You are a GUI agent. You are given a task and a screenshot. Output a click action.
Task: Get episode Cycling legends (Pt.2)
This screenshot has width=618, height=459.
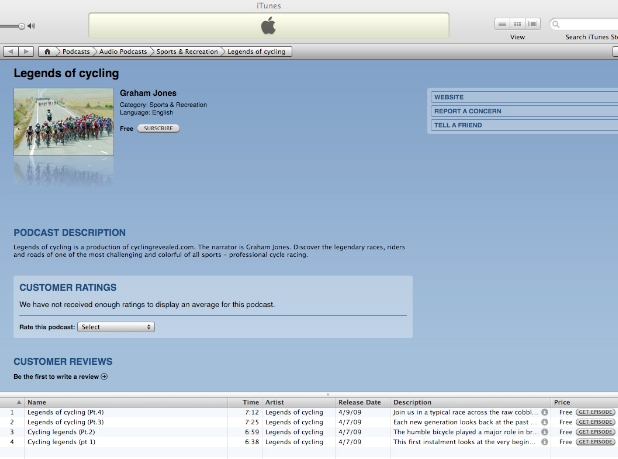coord(596,432)
